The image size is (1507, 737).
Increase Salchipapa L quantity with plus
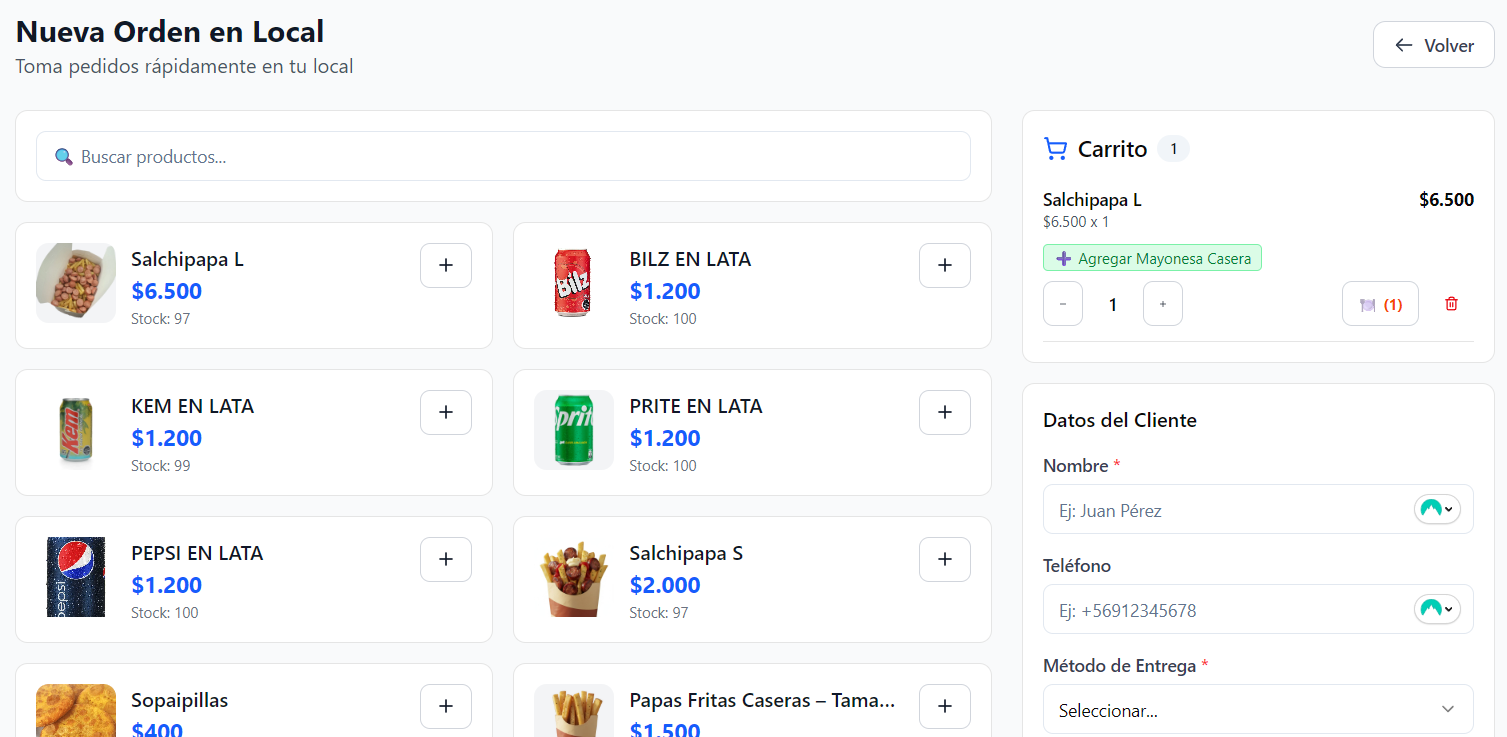click(x=1162, y=303)
